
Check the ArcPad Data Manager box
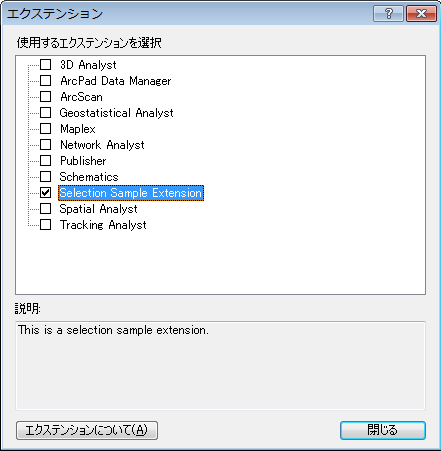point(46,80)
